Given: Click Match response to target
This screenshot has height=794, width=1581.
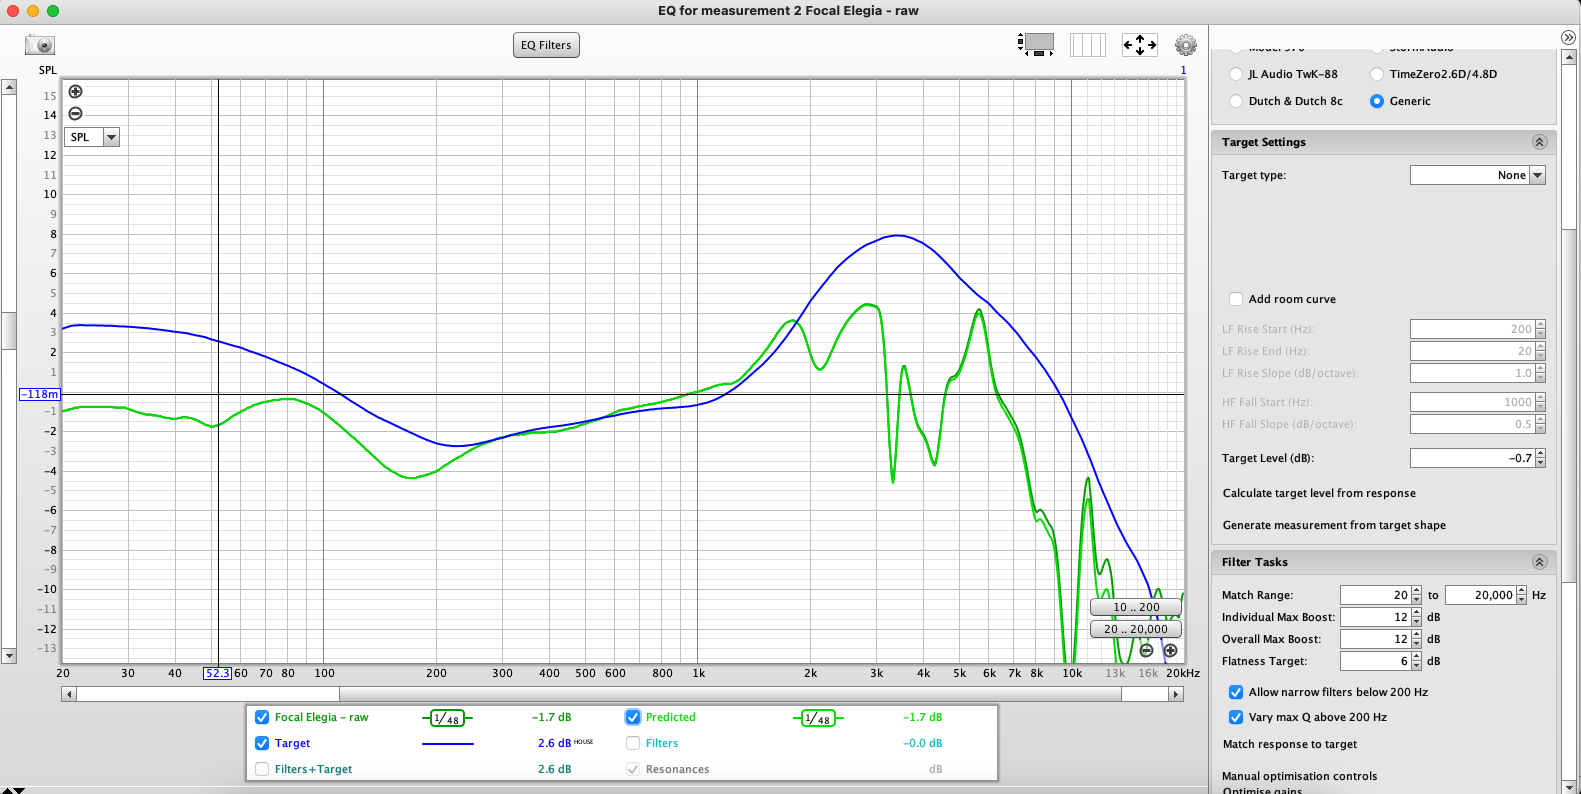Looking at the screenshot, I should 1290,744.
